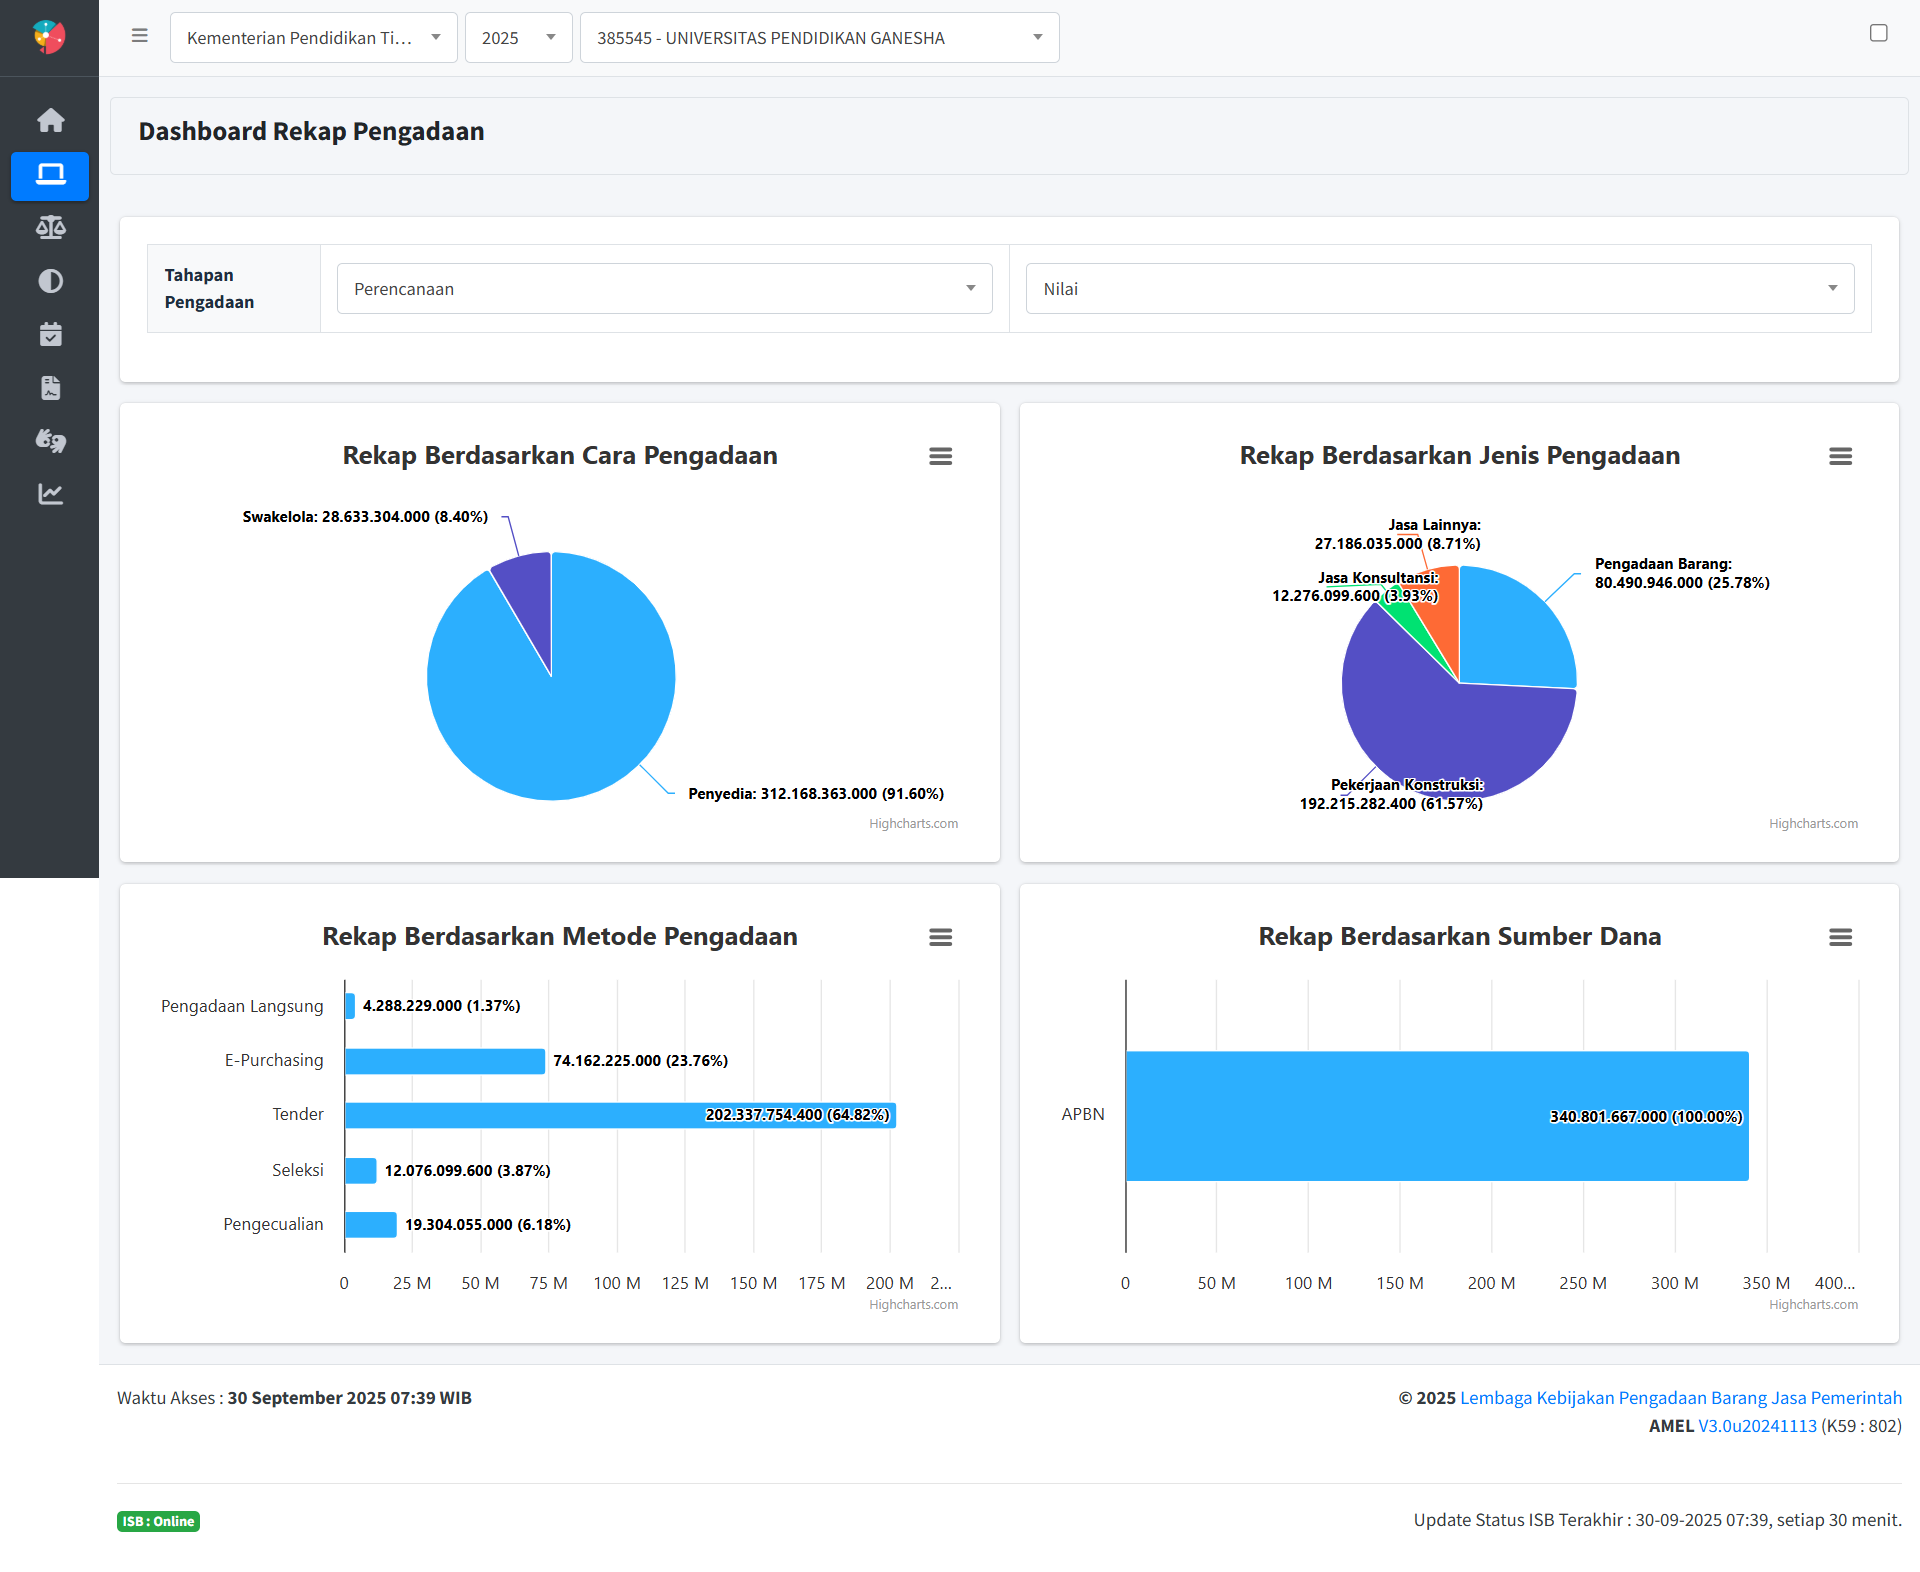Open Lembaga Kebijakan Pengadaan Barang Jasa link

(x=1680, y=1398)
